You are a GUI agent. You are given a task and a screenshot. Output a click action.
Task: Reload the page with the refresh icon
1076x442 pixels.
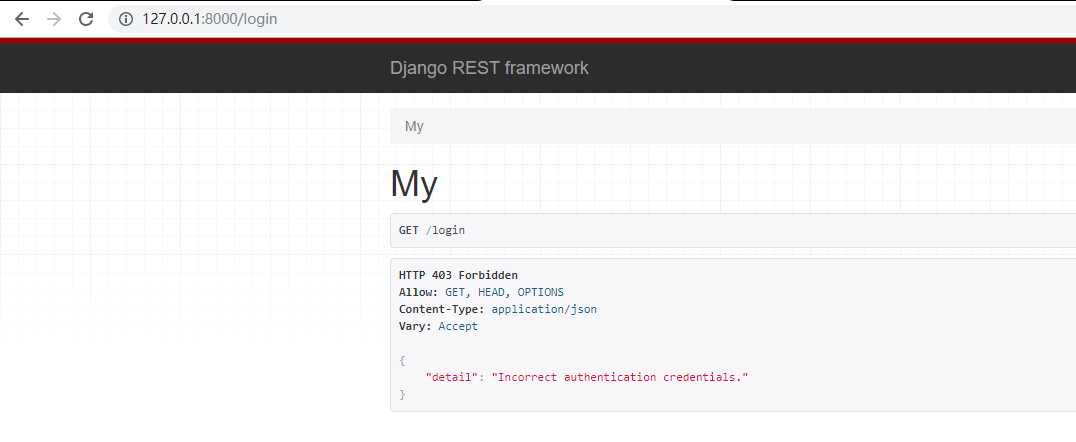coord(86,19)
